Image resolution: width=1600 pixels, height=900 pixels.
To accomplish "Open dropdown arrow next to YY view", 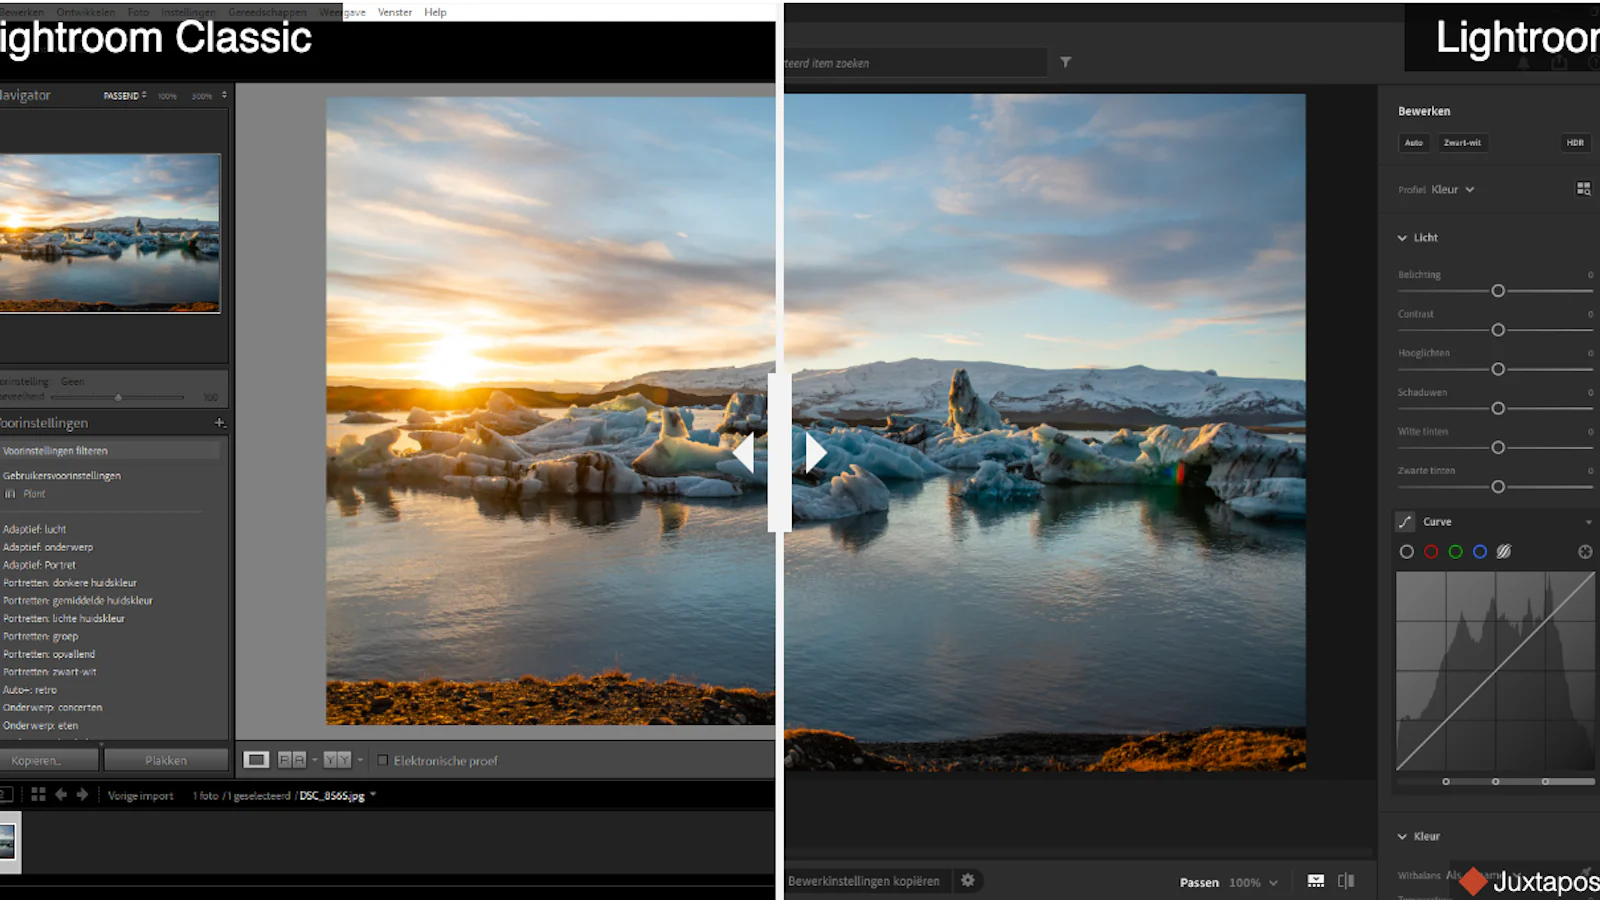I will click(360, 760).
